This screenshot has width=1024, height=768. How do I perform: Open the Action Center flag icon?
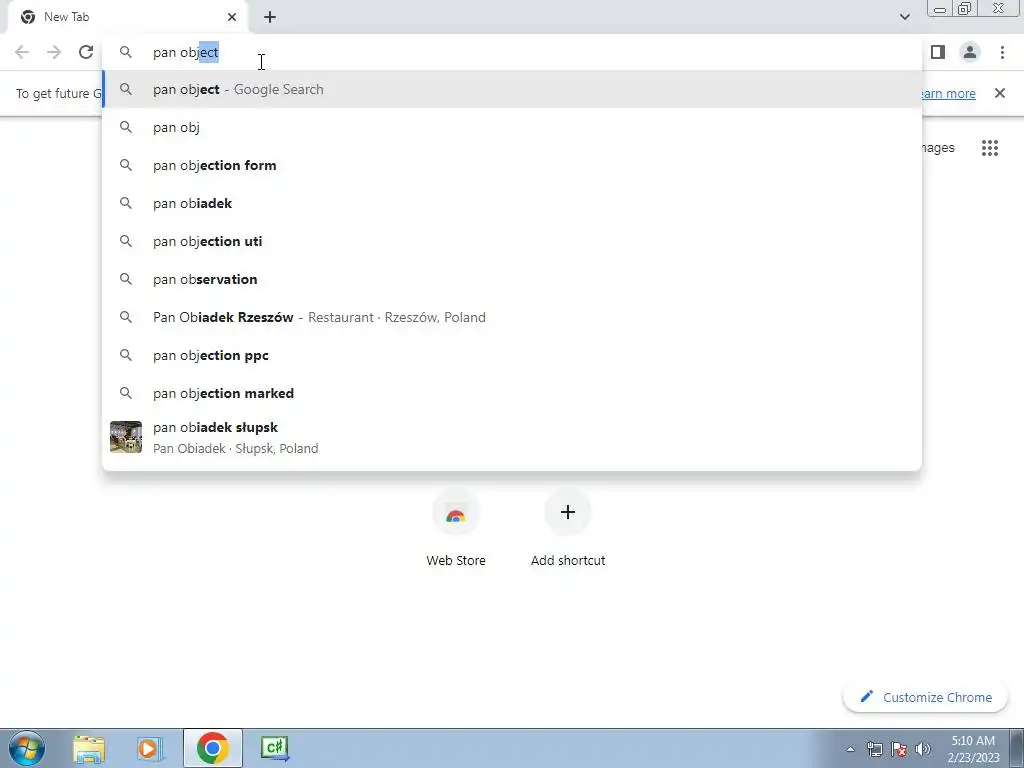(899, 749)
